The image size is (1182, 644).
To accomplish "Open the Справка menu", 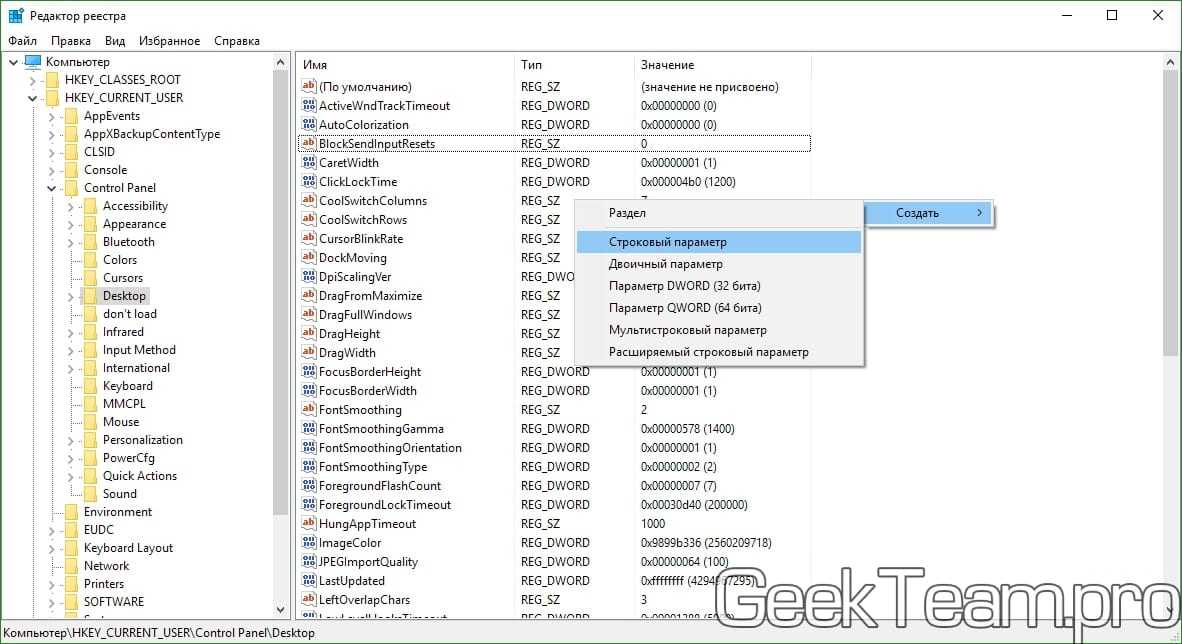I will pos(237,41).
